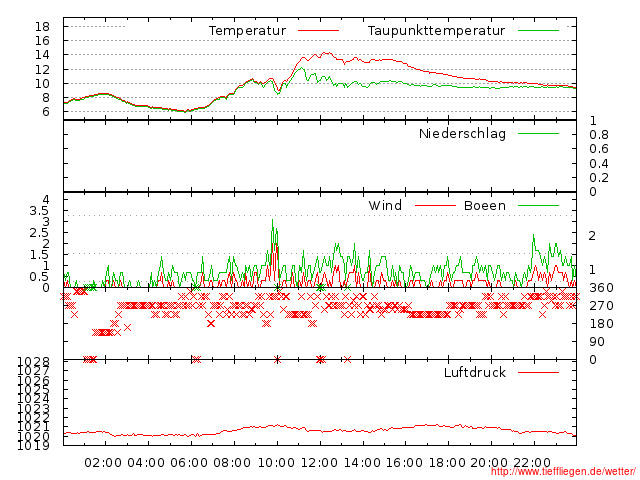This screenshot has width=640, height=480.
Task: Click the 10 temperature axis value
Action: 42,84
